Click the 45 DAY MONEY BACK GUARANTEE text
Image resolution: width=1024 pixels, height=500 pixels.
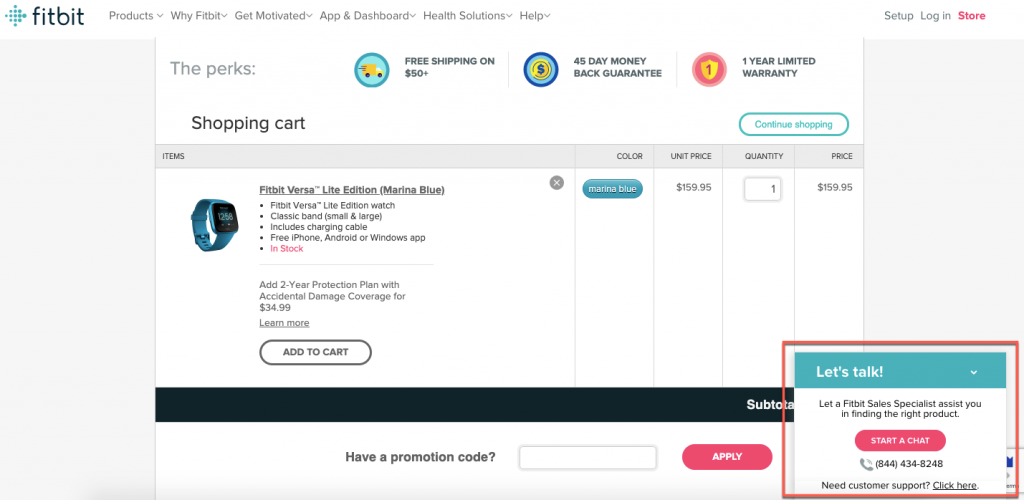[x=617, y=67]
